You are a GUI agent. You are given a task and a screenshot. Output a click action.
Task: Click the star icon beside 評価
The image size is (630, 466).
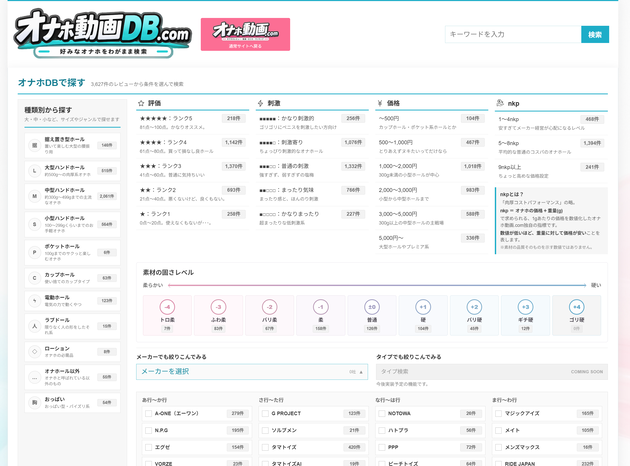pos(141,103)
